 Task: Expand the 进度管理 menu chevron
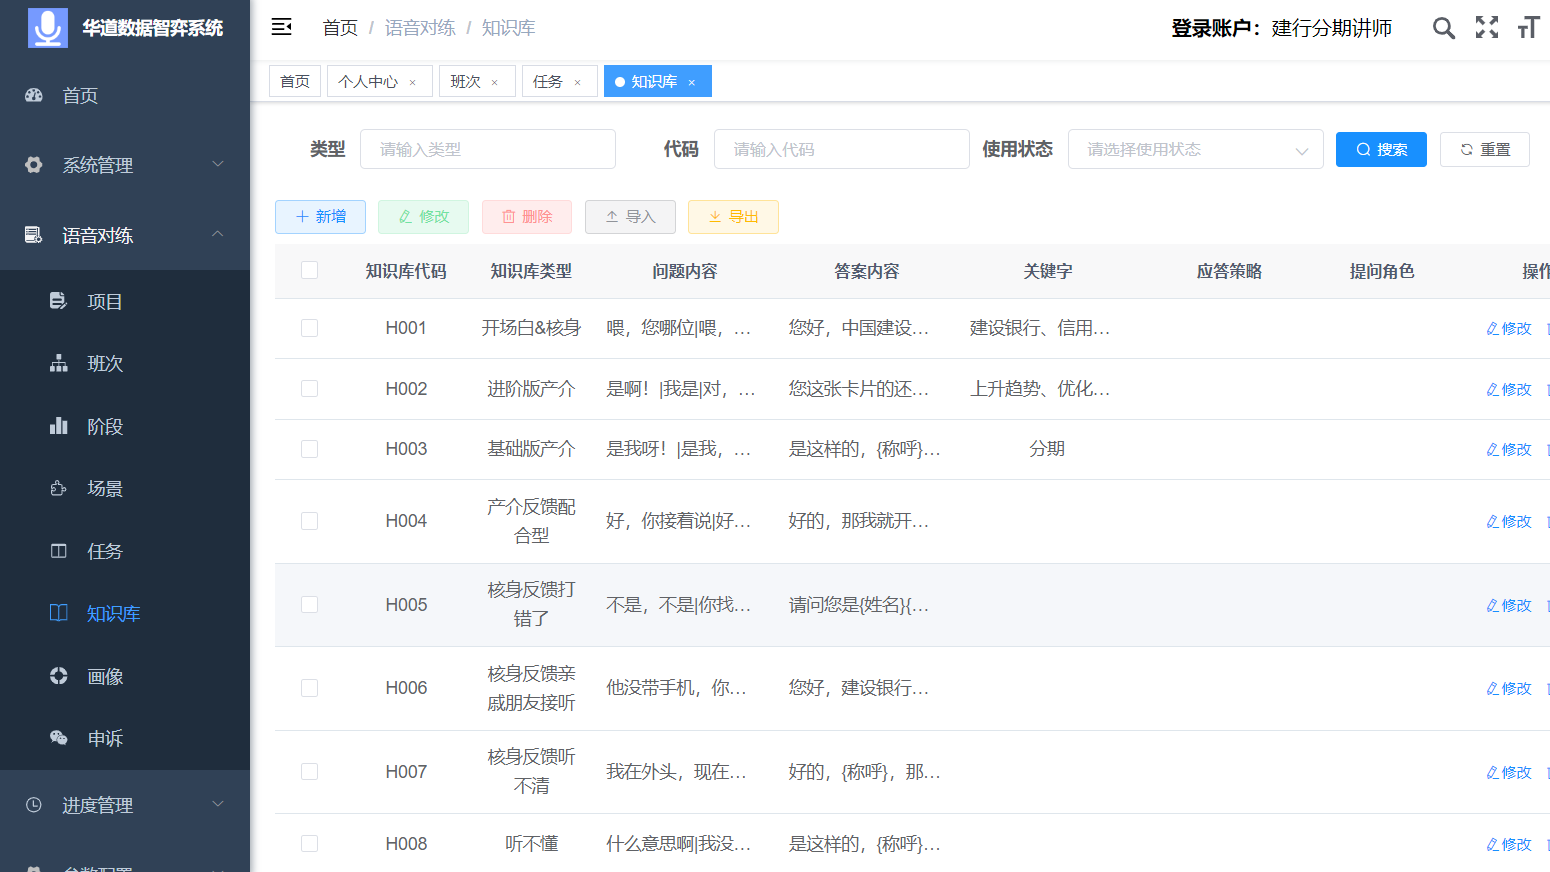(x=218, y=804)
